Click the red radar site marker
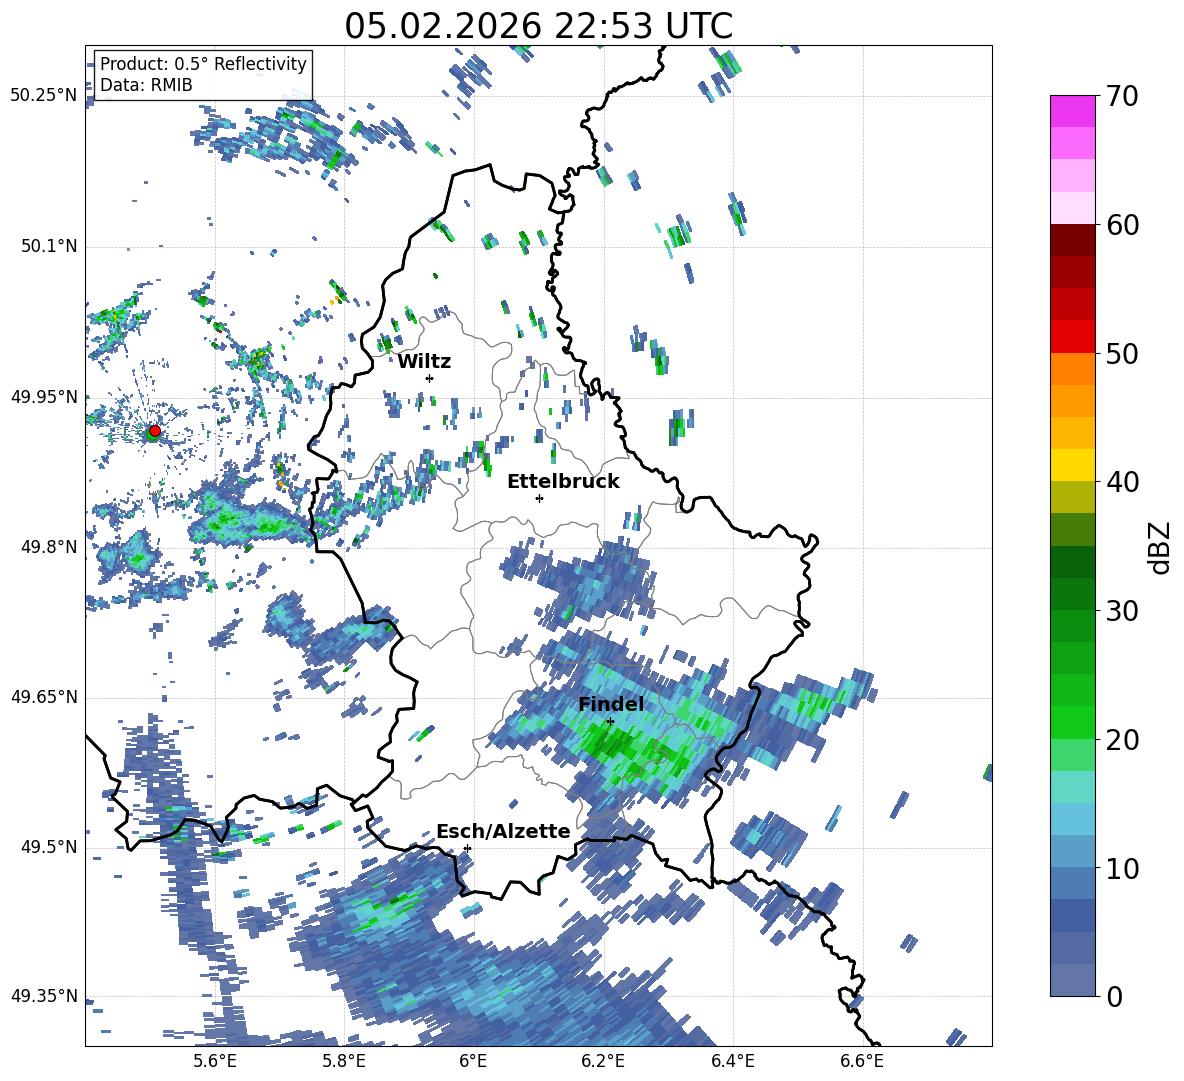The width and height of the screenshot is (1184, 1081). 155,431
